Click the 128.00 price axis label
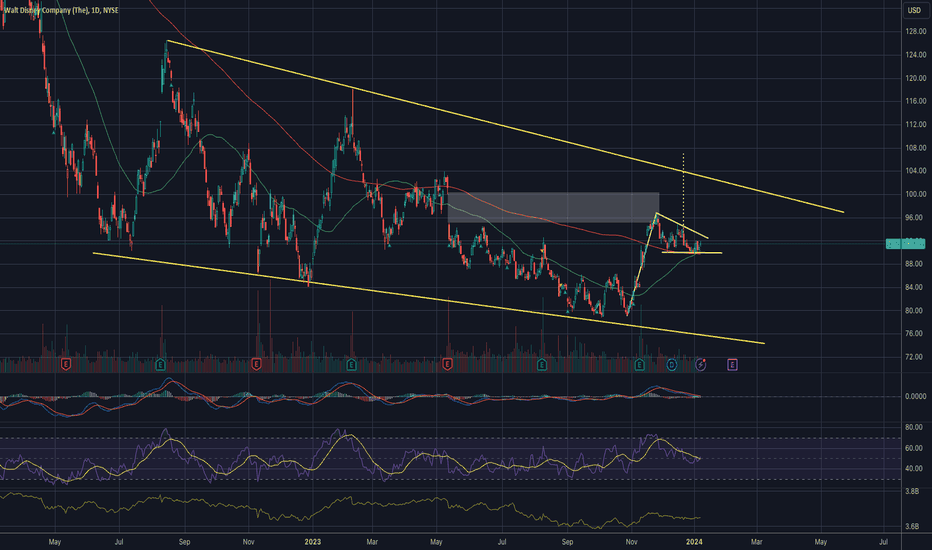The image size is (932, 550). coord(915,32)
